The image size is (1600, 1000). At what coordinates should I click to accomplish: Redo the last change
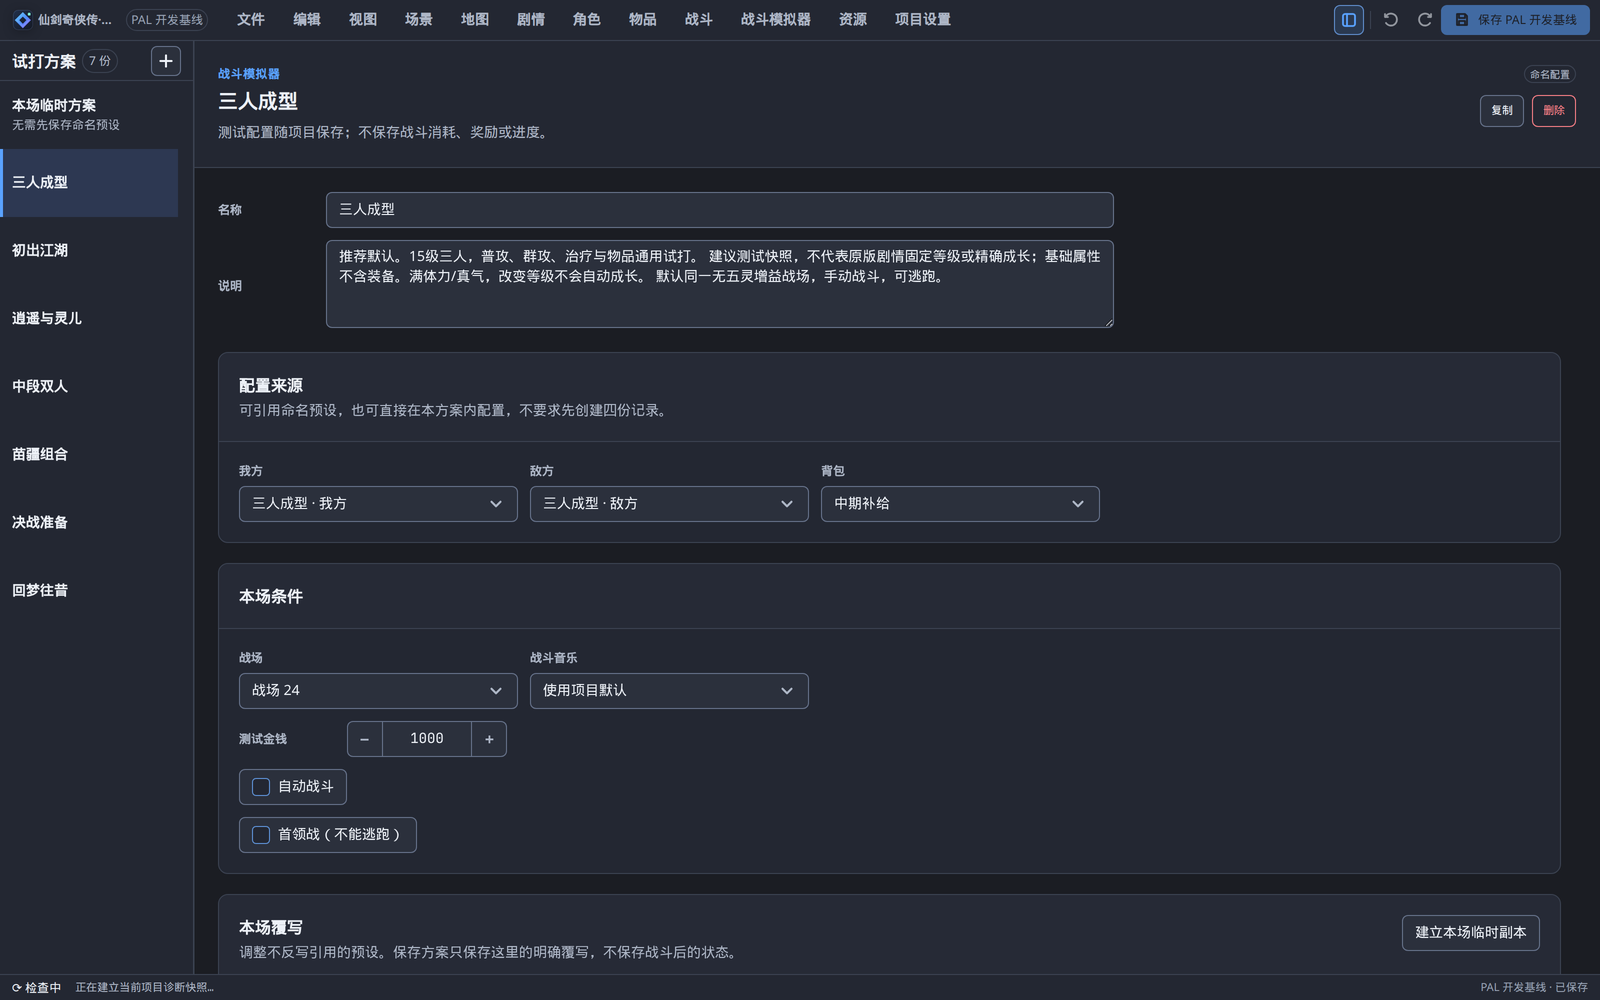tap(1424, 20)
